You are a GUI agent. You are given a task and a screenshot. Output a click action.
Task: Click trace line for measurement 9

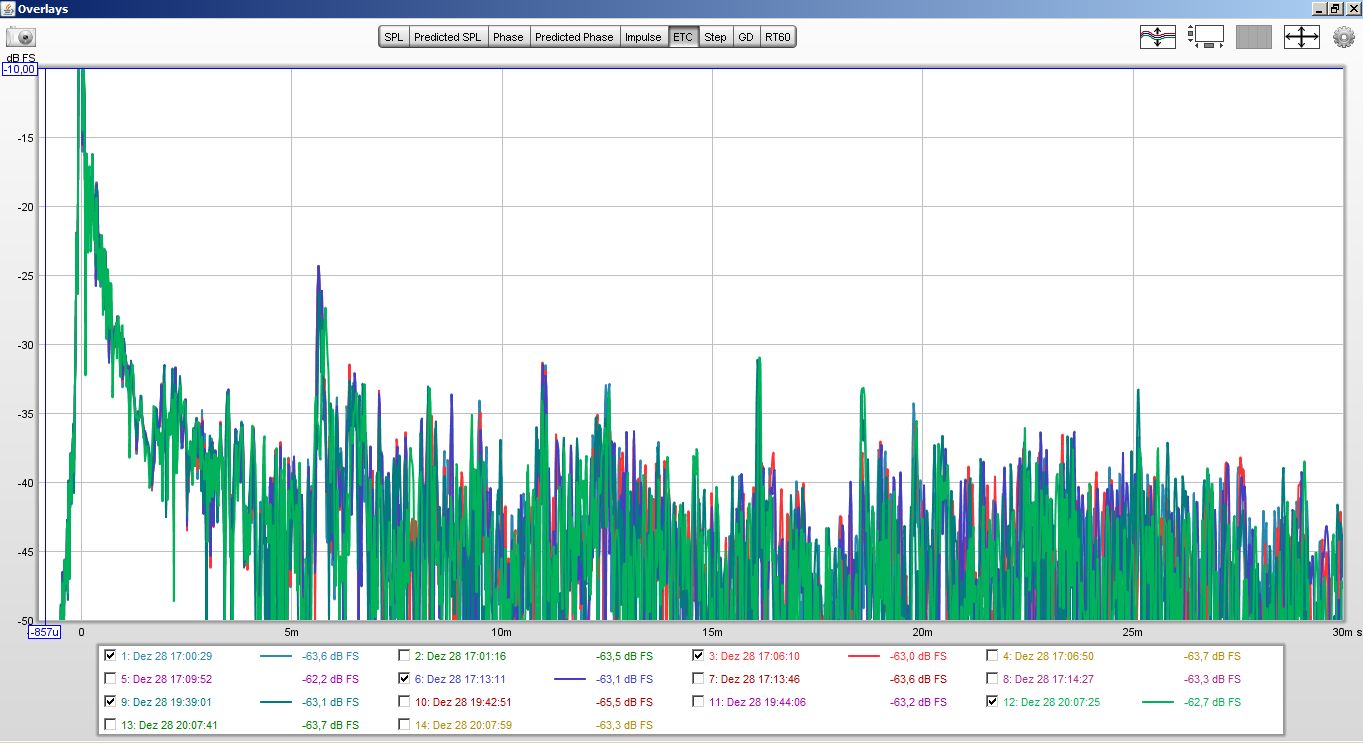tap(275, 703)
